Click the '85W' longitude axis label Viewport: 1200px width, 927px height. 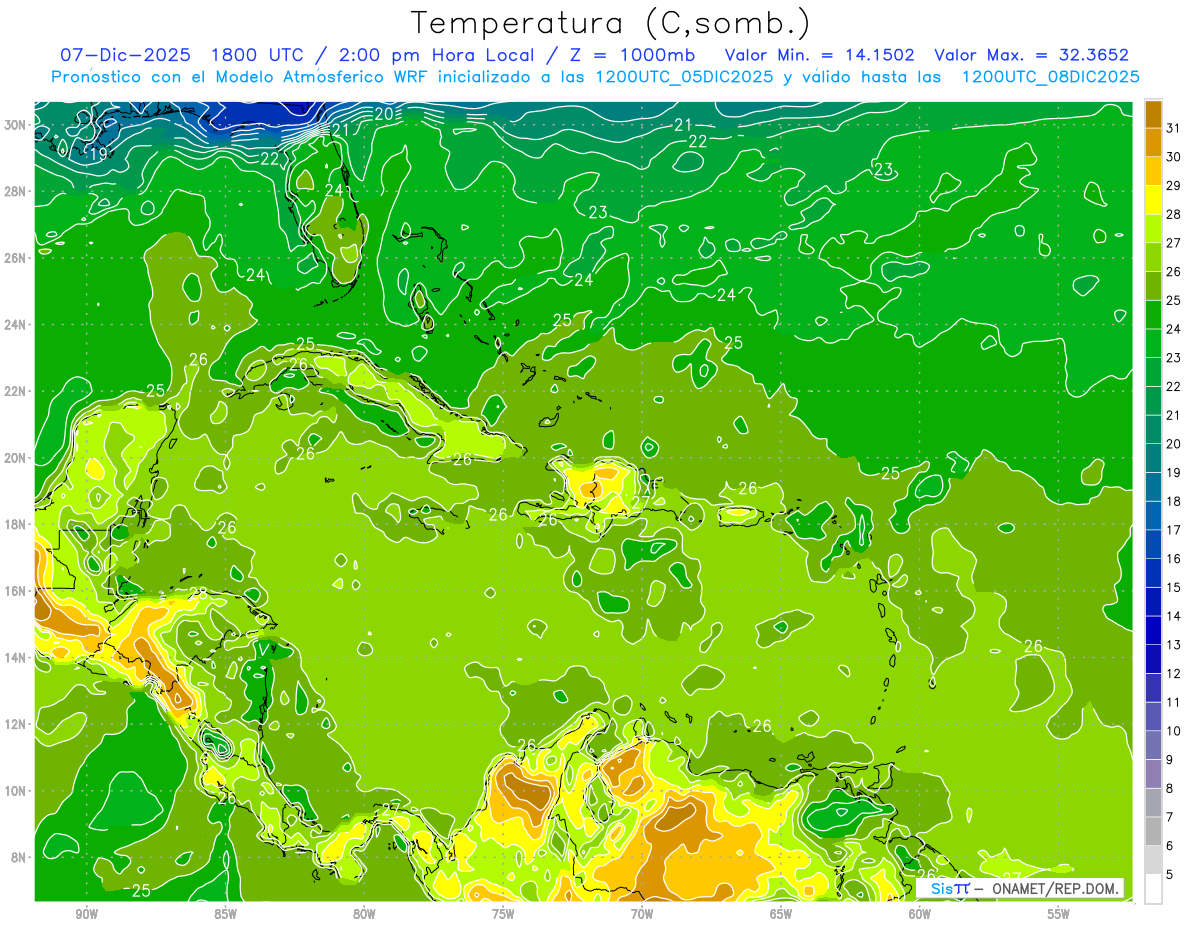point(225,914)
